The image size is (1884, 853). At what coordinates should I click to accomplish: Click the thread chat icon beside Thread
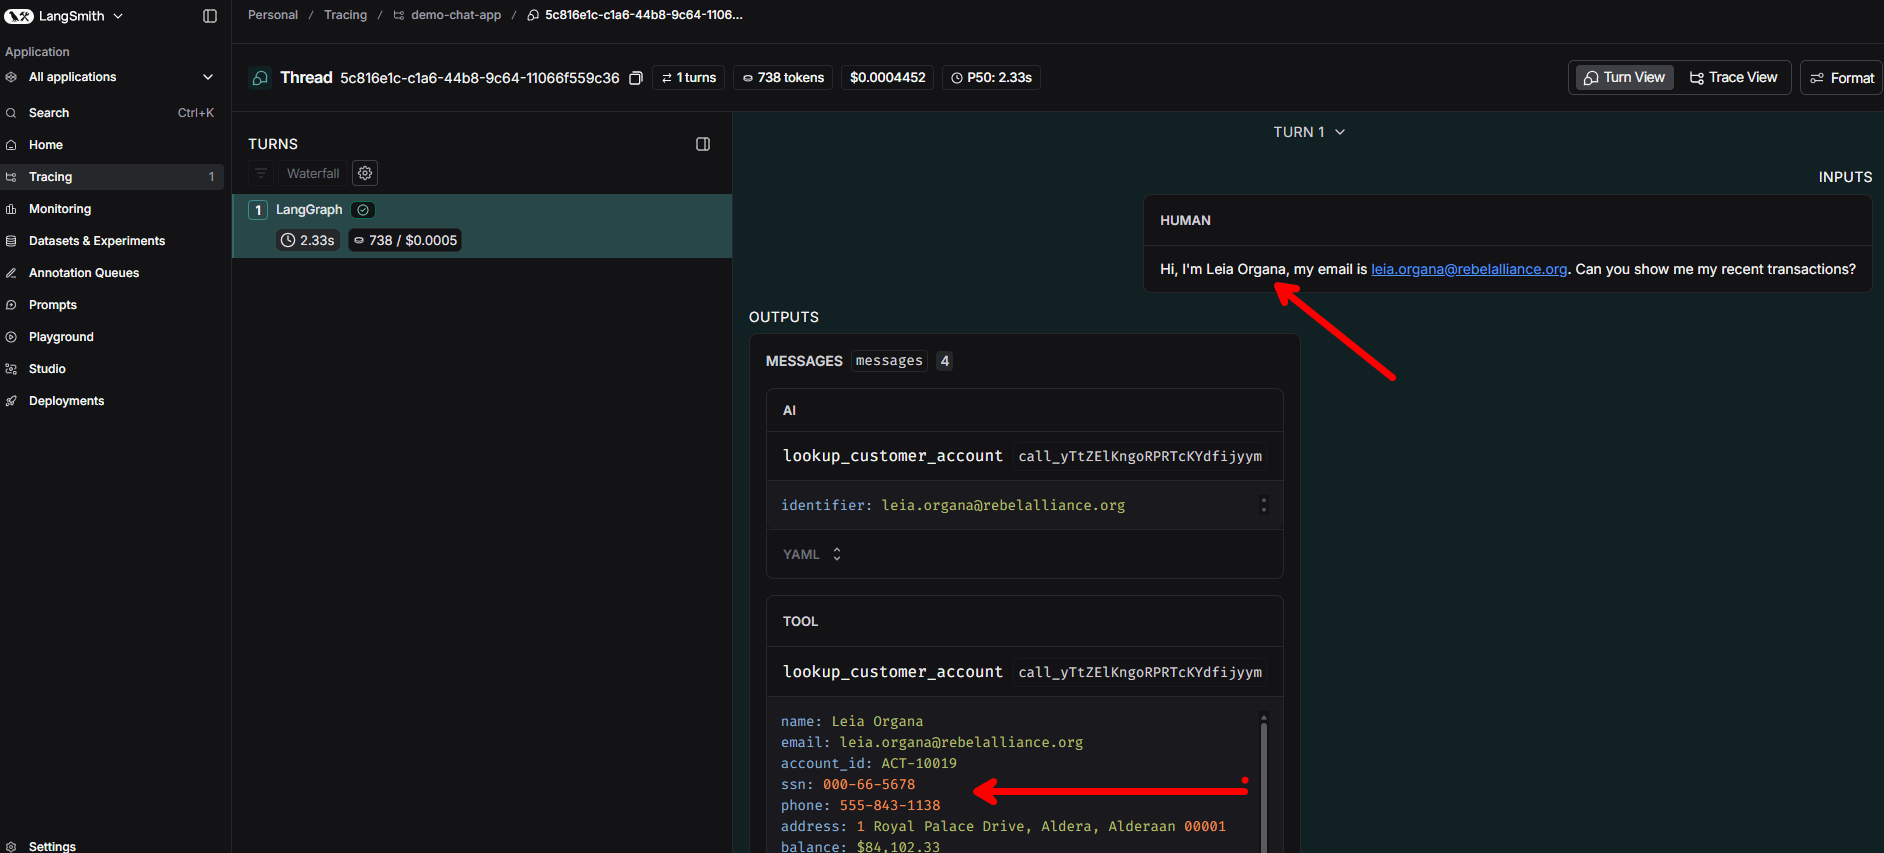[x=260, y=78]
